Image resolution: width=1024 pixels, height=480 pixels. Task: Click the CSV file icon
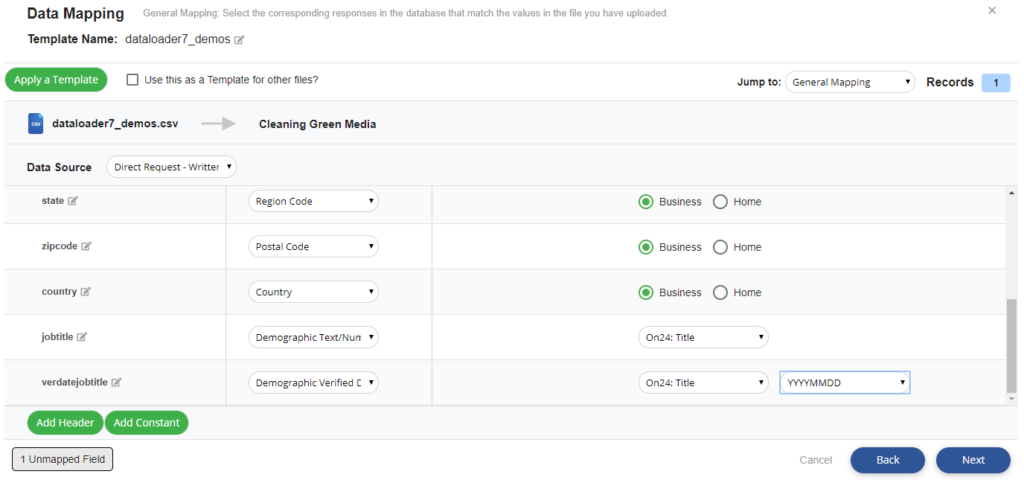[36, 124]
